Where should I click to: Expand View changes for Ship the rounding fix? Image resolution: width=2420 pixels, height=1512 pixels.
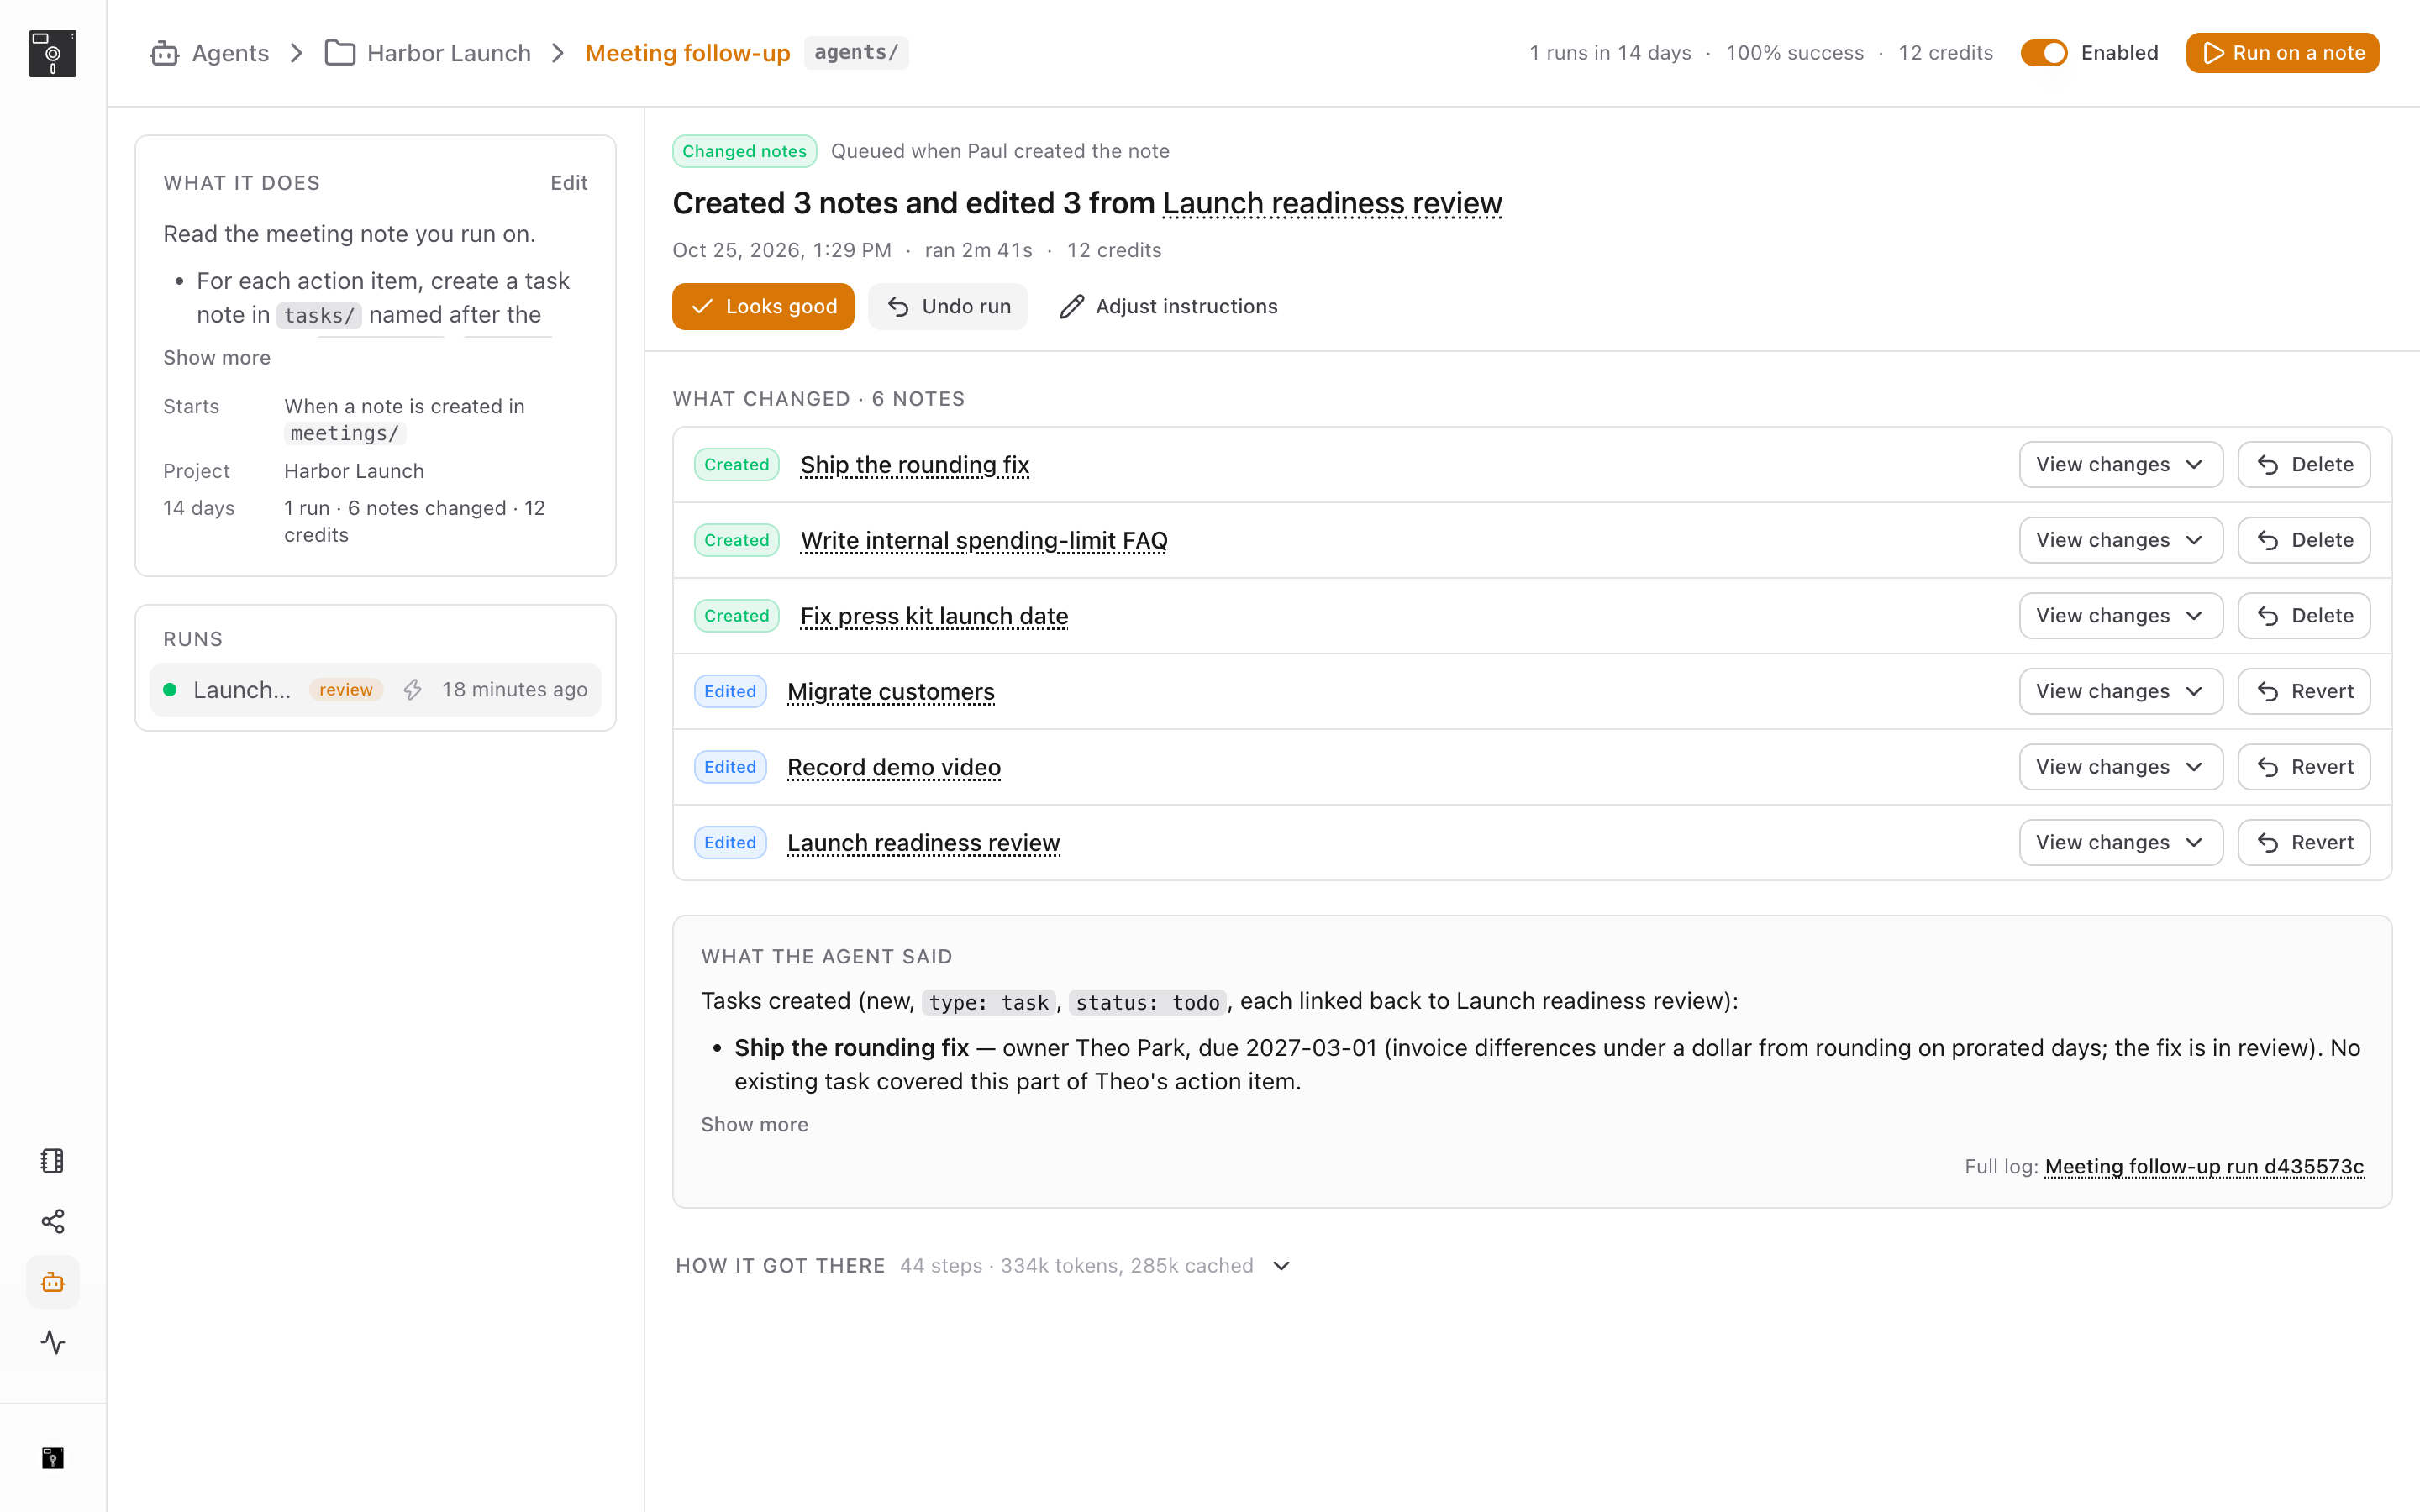[2120, 464]
